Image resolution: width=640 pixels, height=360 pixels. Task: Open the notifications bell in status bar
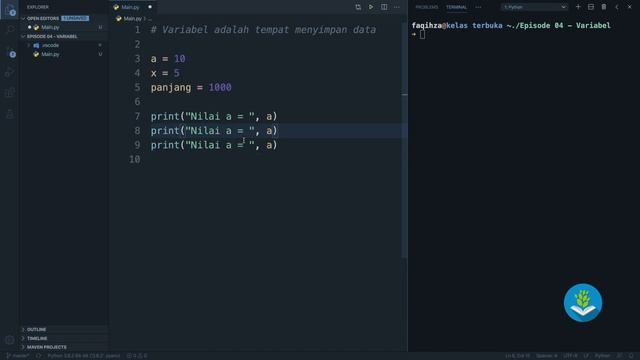(x=631, y=356)
